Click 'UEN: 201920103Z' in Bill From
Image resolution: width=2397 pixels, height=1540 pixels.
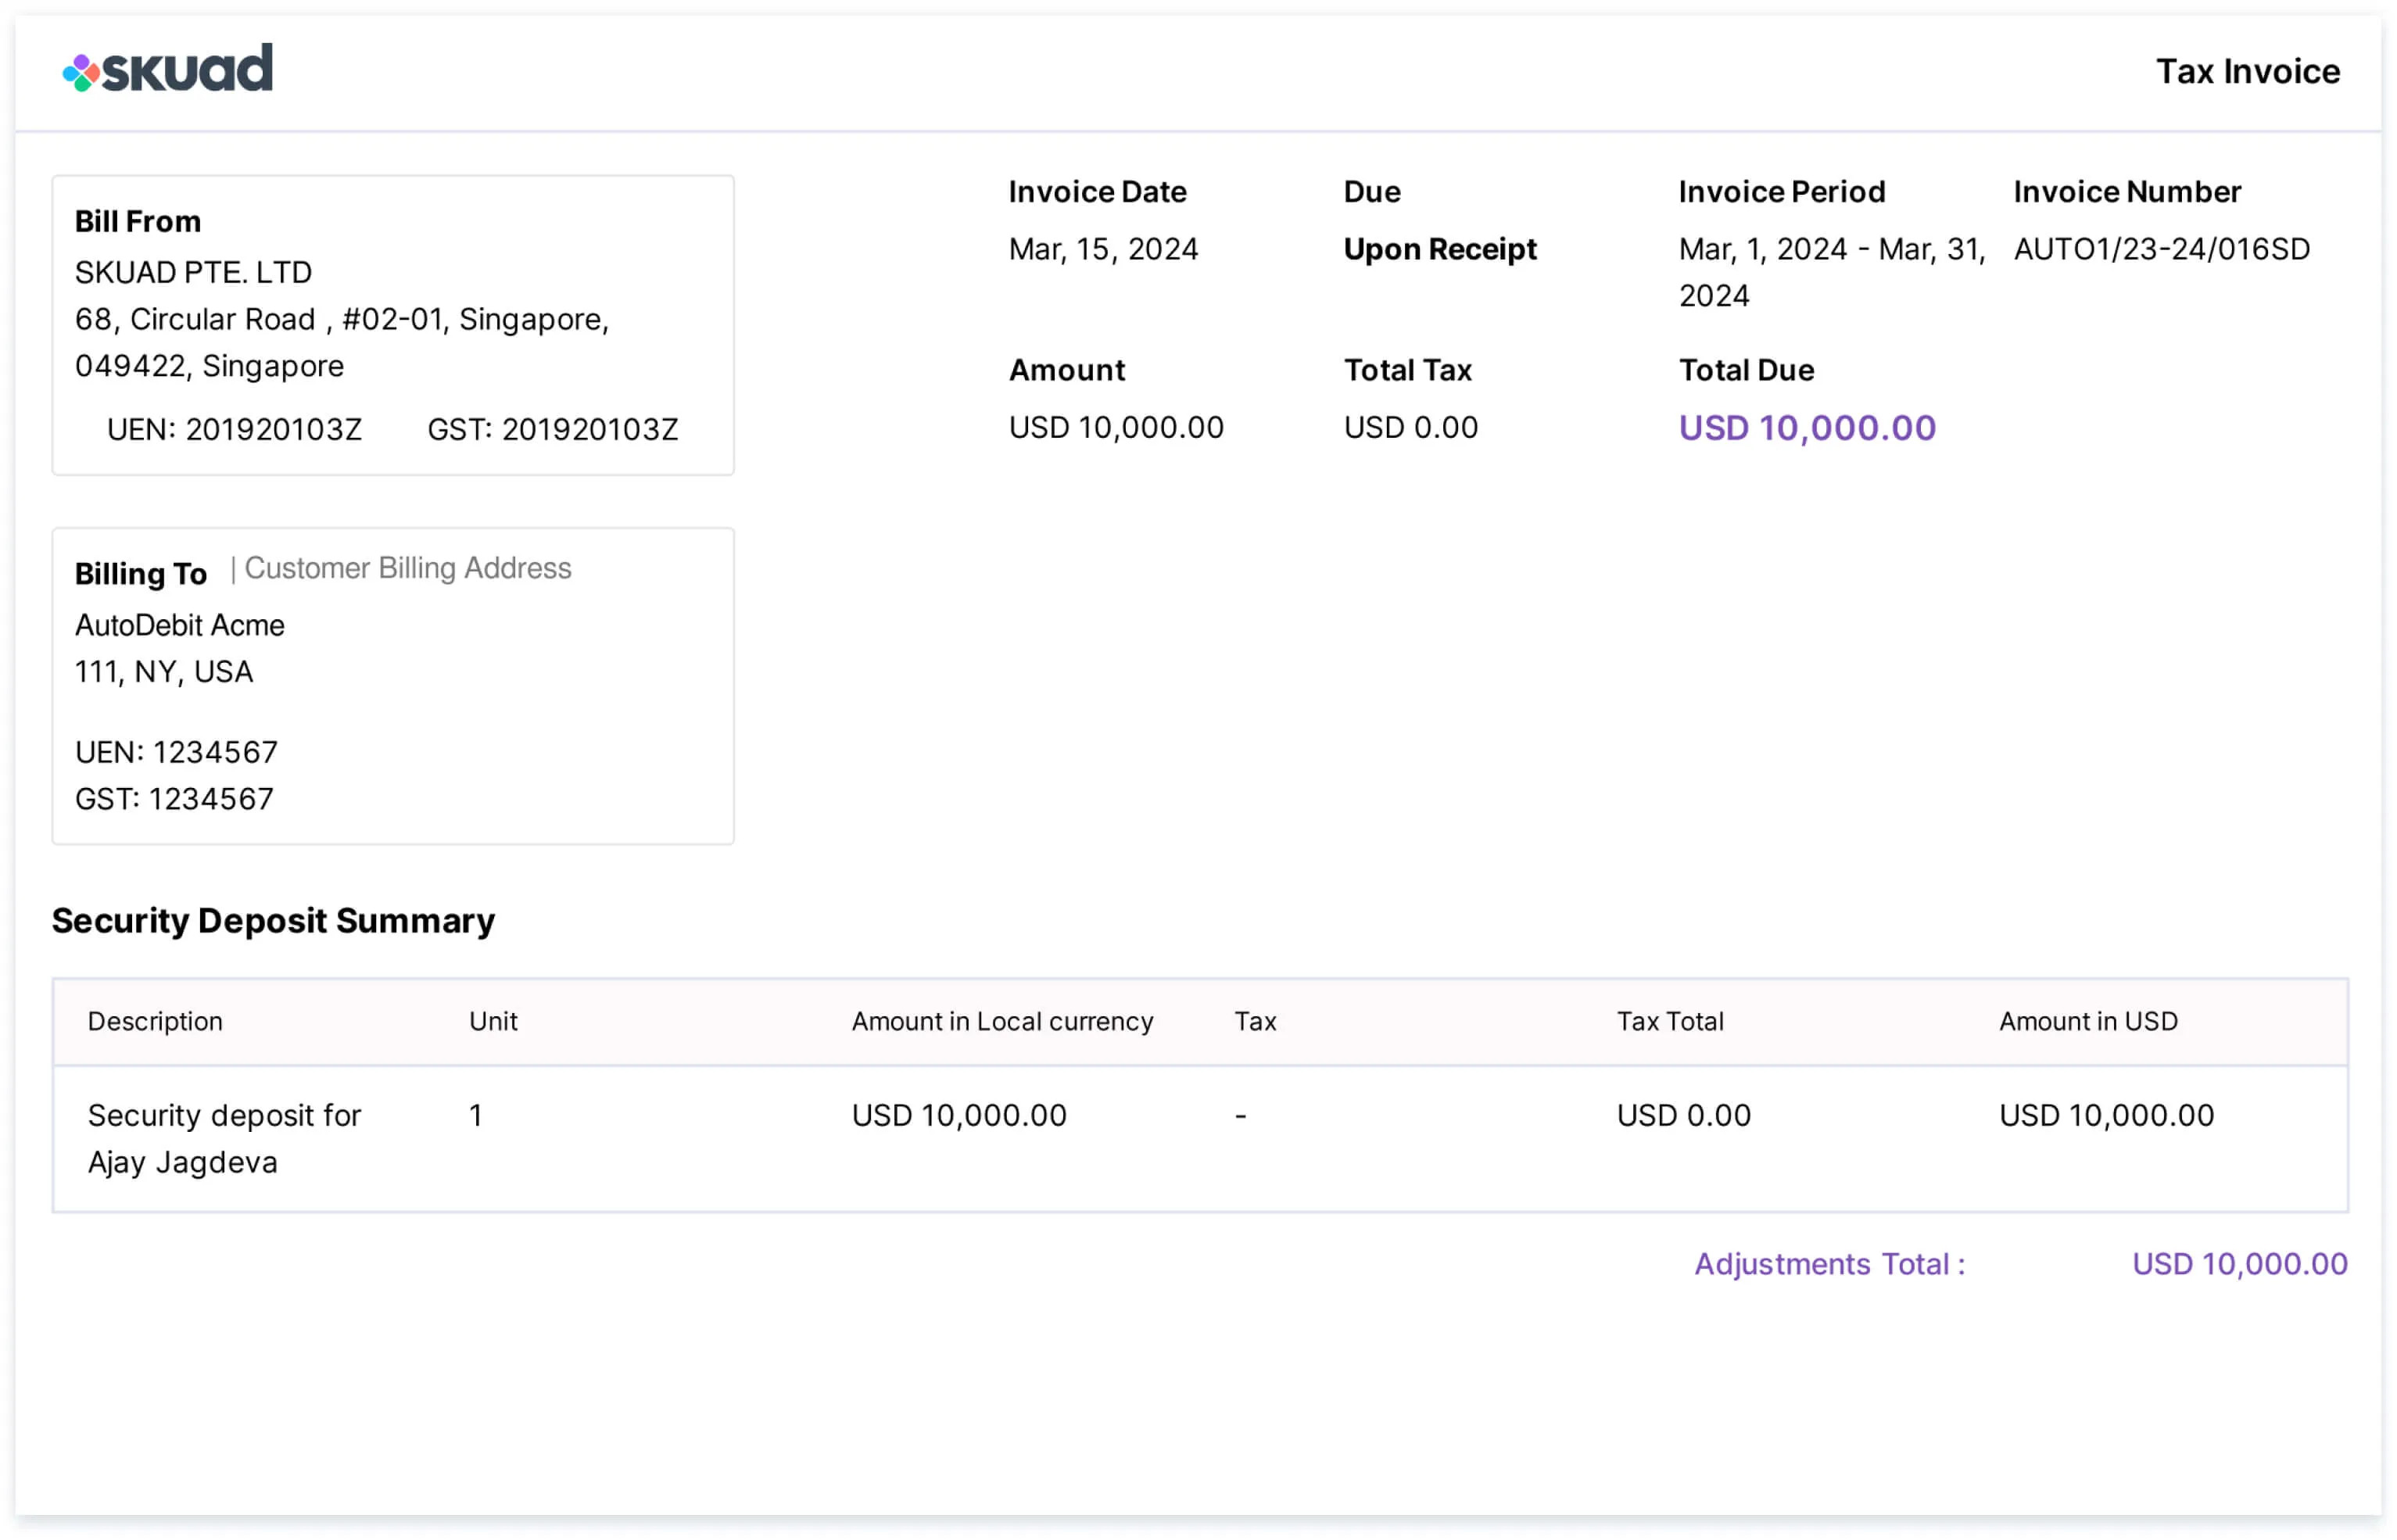[234, 429]
